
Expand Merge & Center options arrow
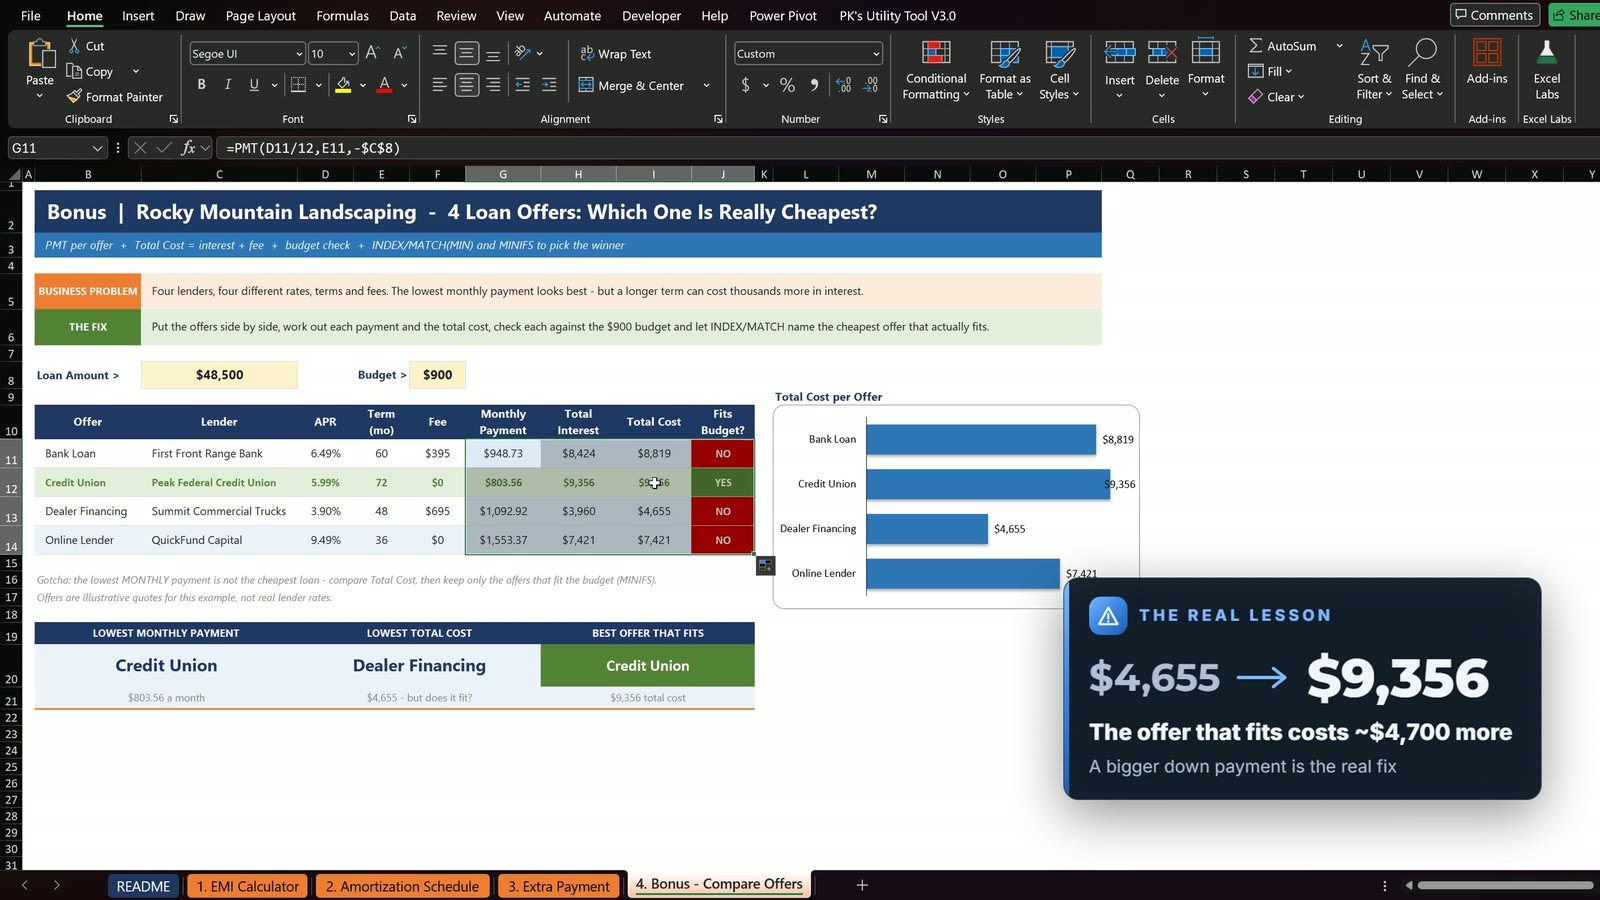706,86
